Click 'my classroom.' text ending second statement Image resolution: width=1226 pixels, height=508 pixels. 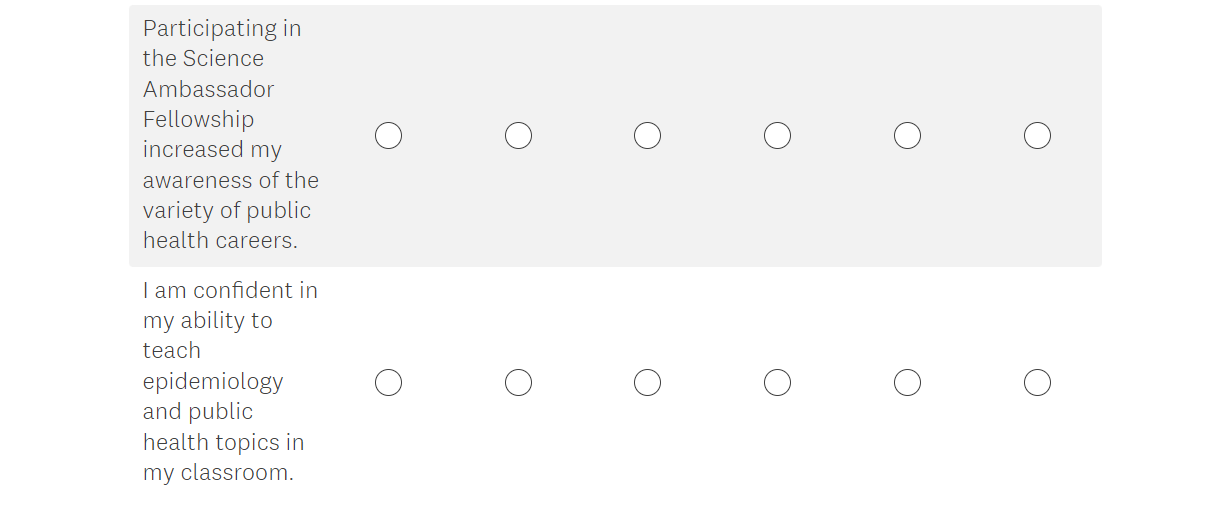click(218, 472)
